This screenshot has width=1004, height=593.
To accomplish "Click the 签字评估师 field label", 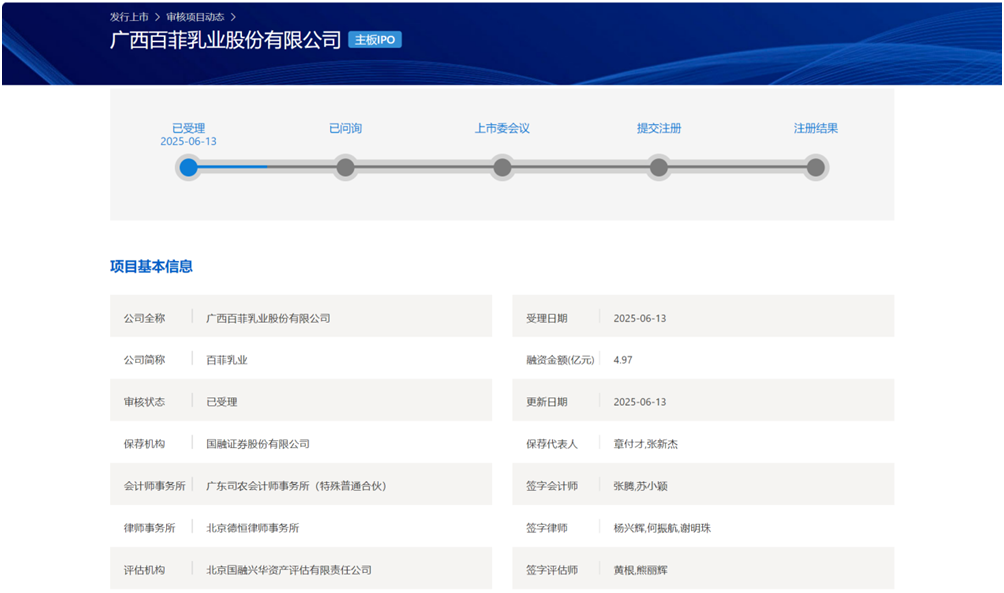I will [x=552, y=570].
